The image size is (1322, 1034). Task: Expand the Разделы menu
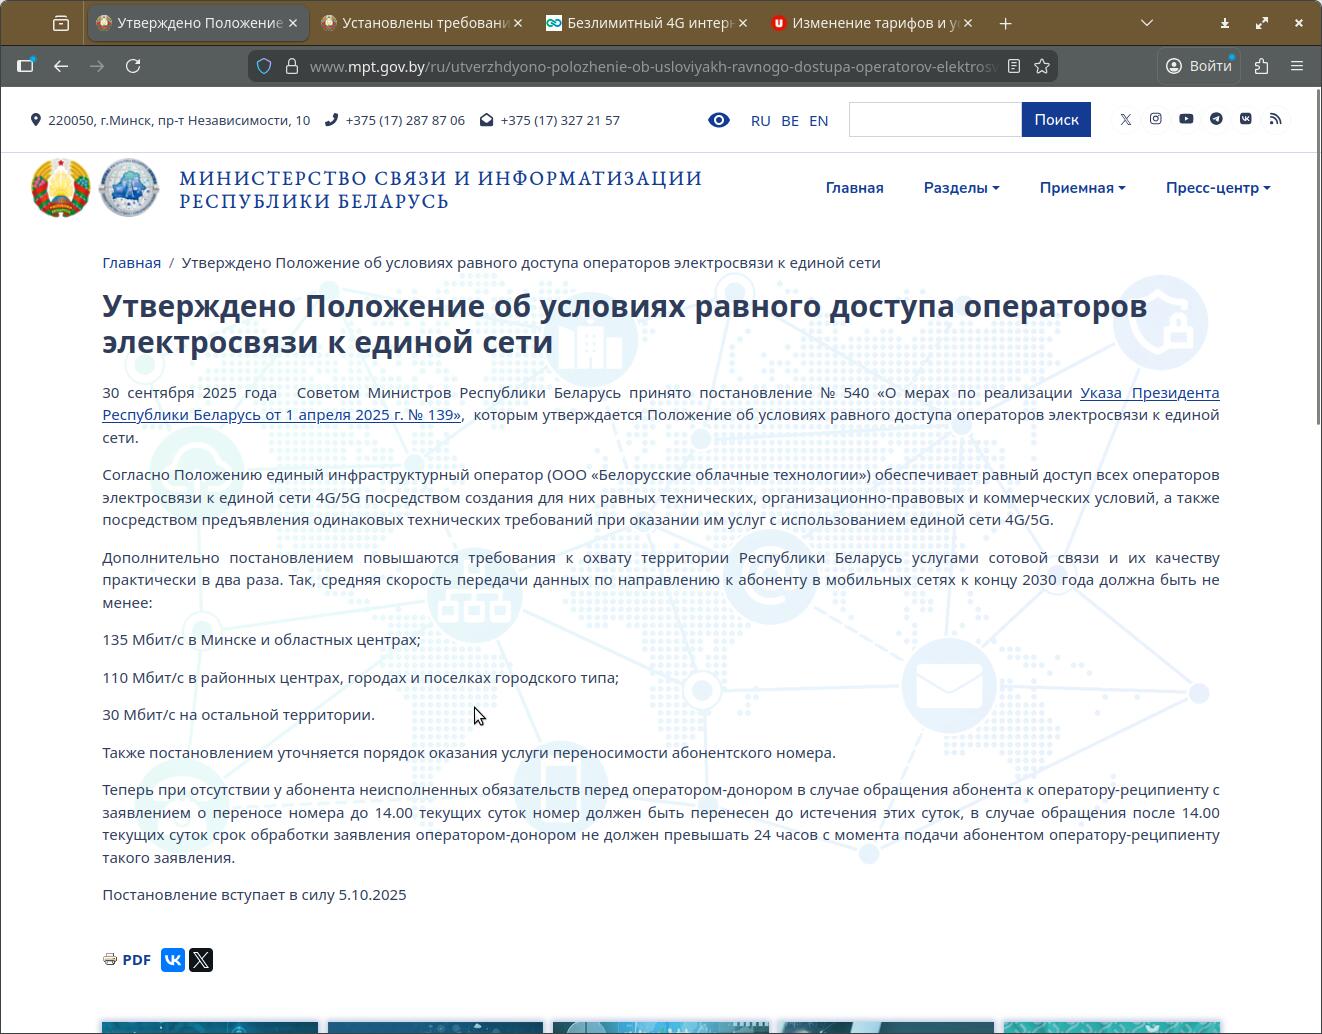(961, 187)
